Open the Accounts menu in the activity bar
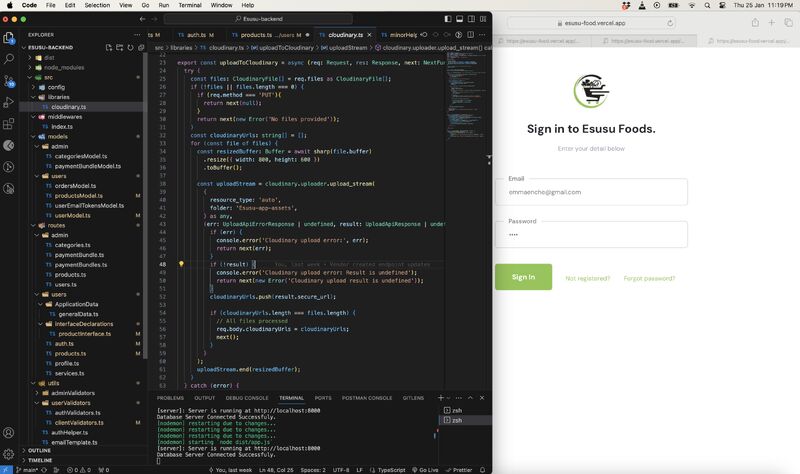This screenshot has width=800, height=474. click(9, 433)
